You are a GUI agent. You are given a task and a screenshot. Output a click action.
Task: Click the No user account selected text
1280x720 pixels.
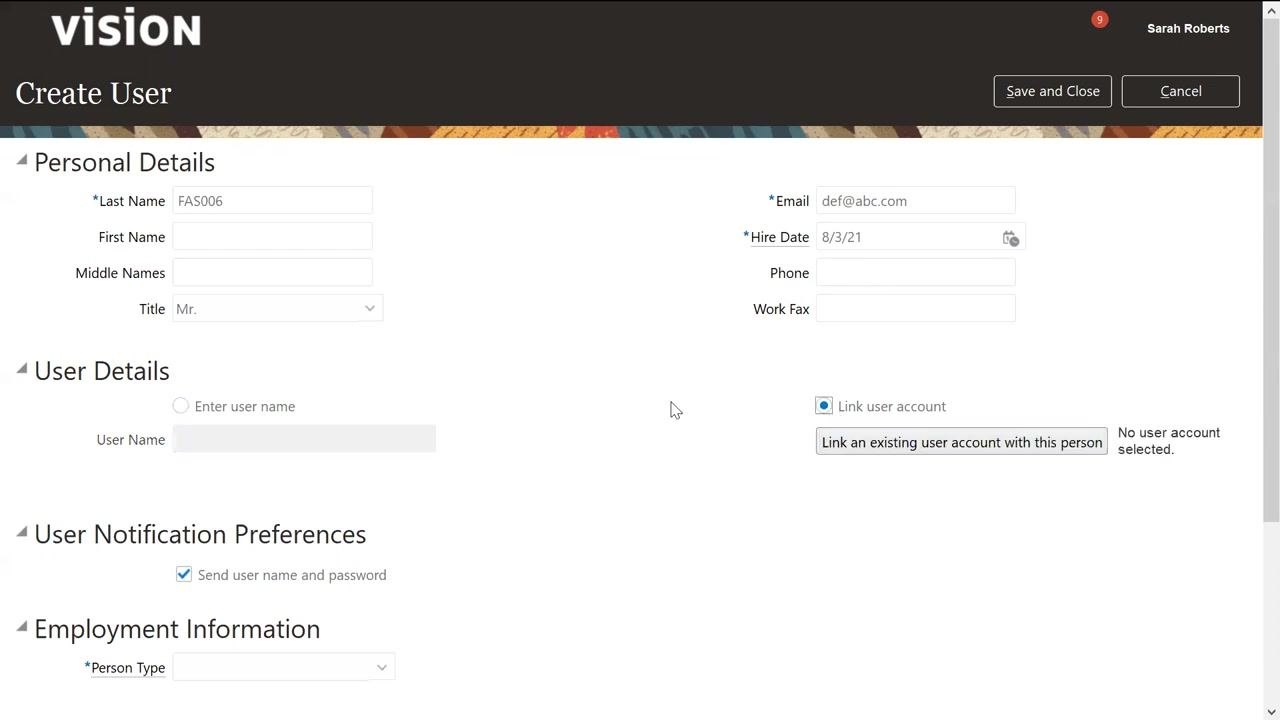click(x=1169, y=441)
